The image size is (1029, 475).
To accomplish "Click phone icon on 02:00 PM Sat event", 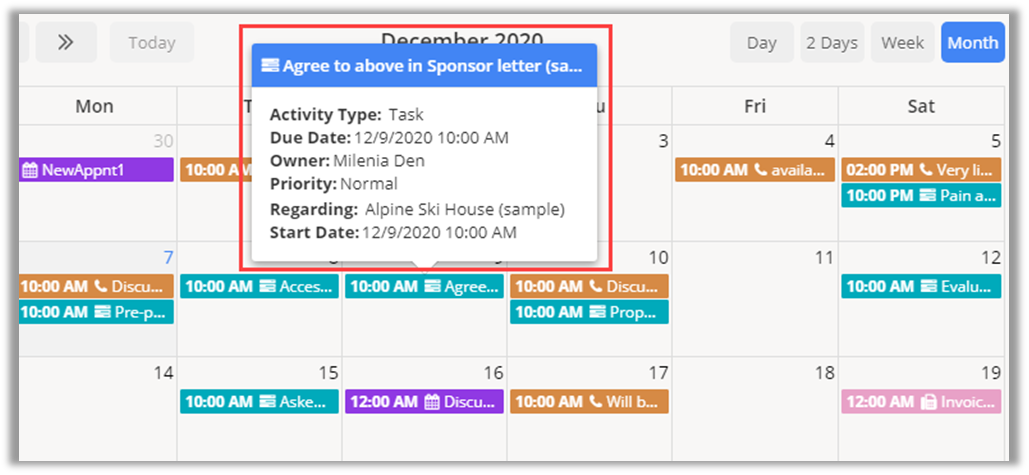I will click(925, 170).
